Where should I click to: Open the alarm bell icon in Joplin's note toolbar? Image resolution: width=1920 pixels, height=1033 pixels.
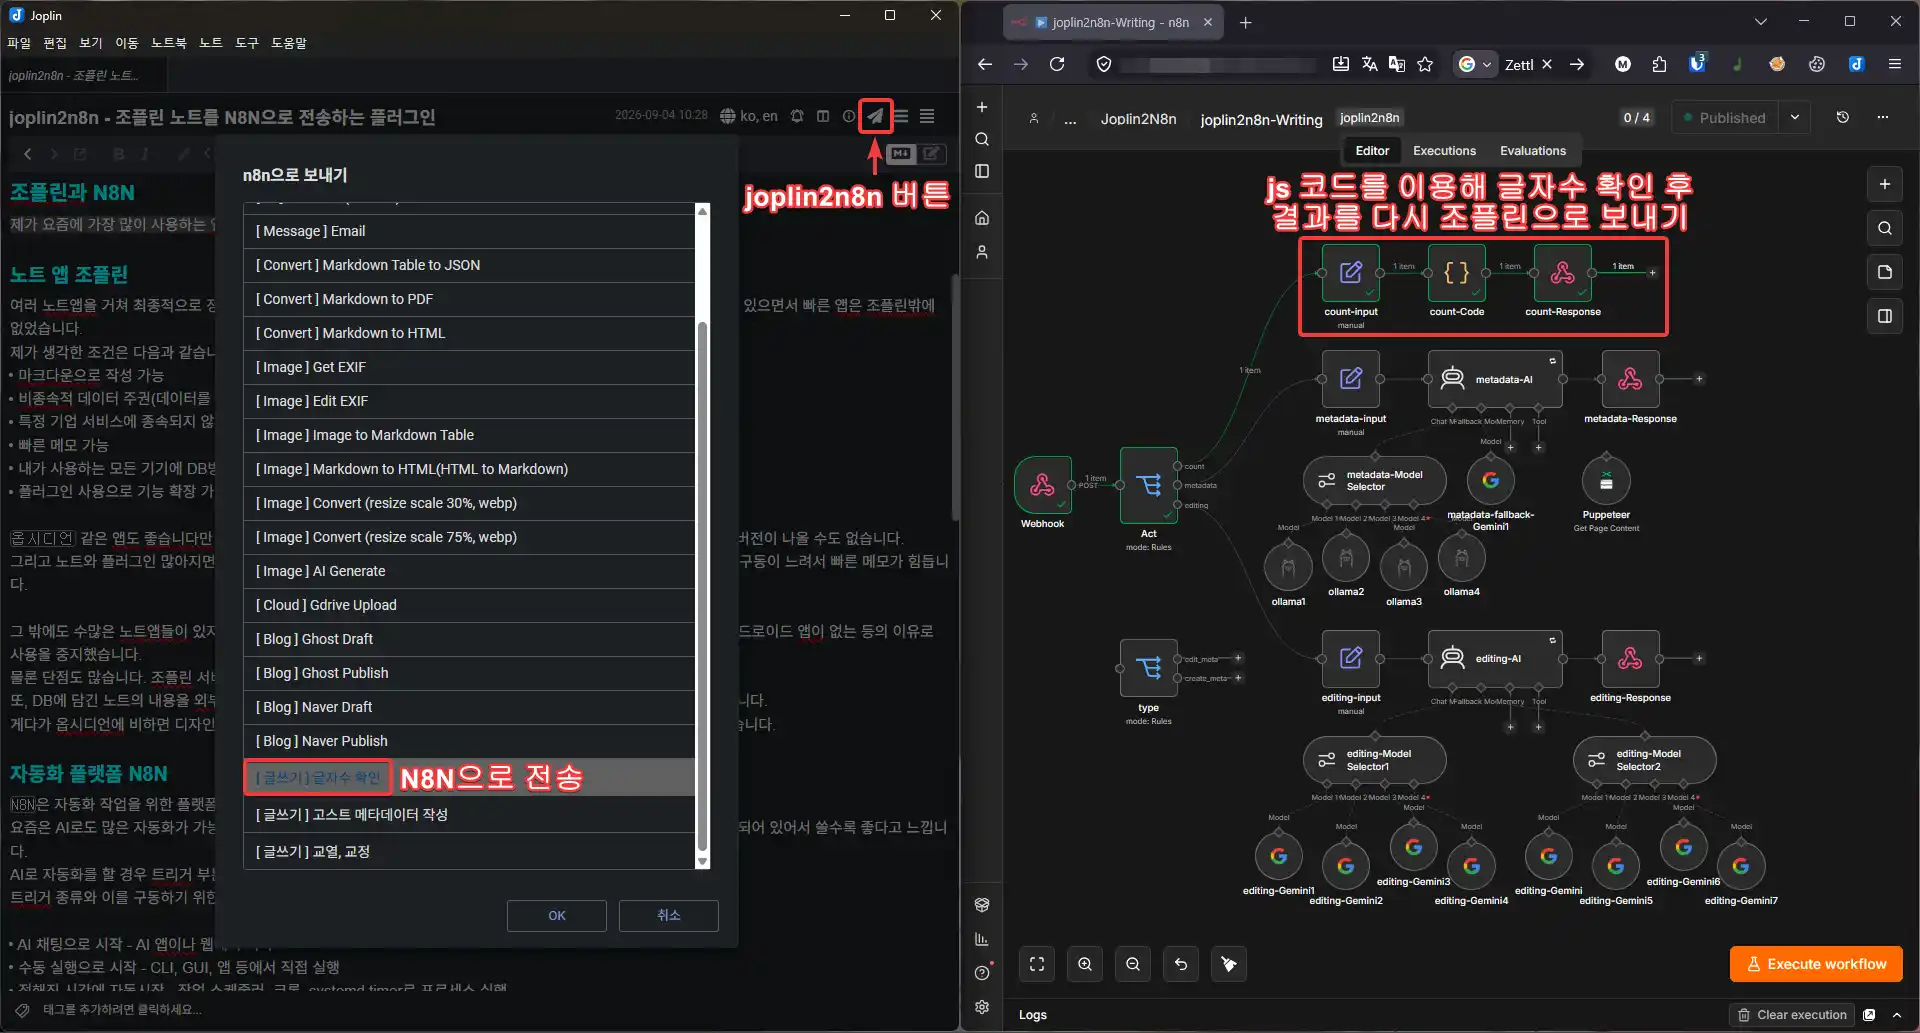pos(797,116)
